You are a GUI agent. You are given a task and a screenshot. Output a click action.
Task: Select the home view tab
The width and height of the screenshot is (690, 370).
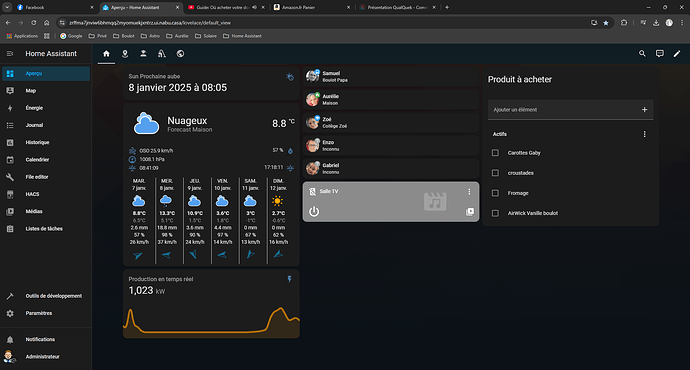point(106,54)
